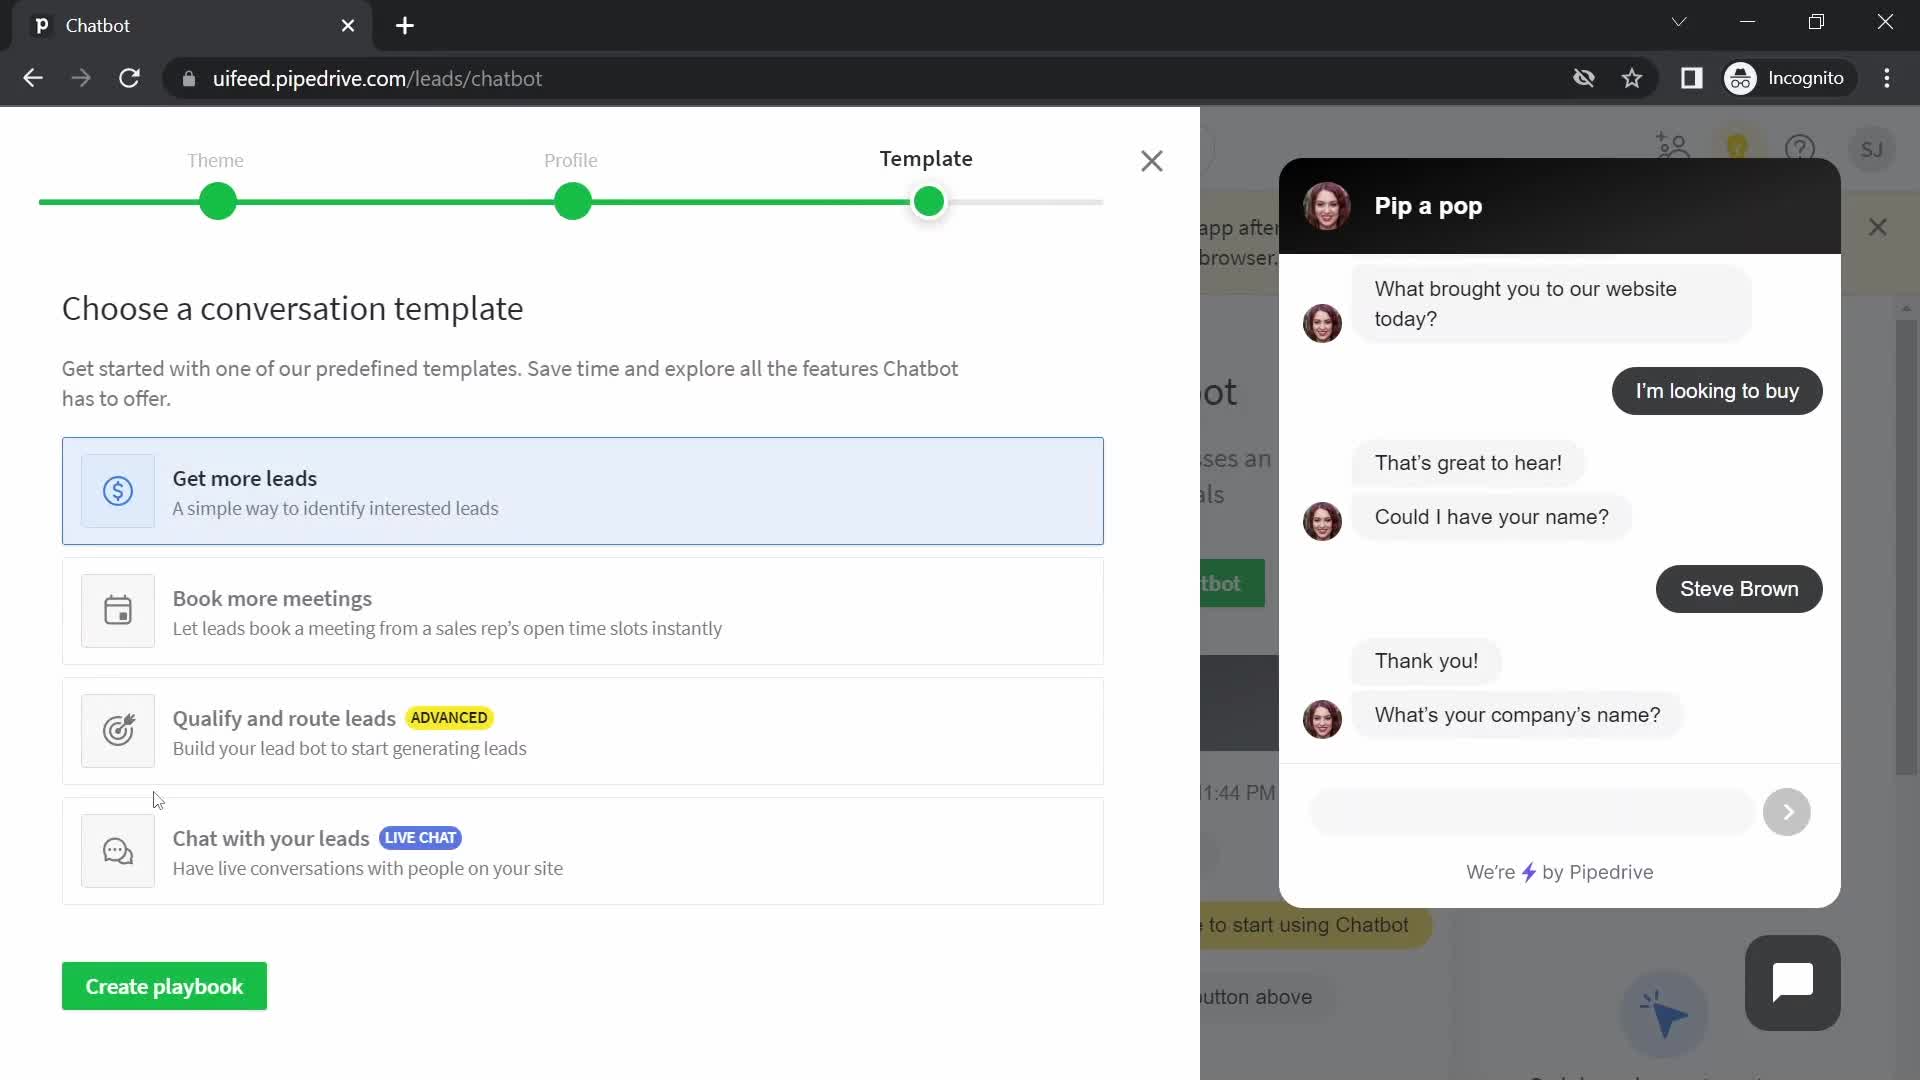Click the progress indicator on Template step
Screen dimensions: 1920x1080
pos(928,202)
